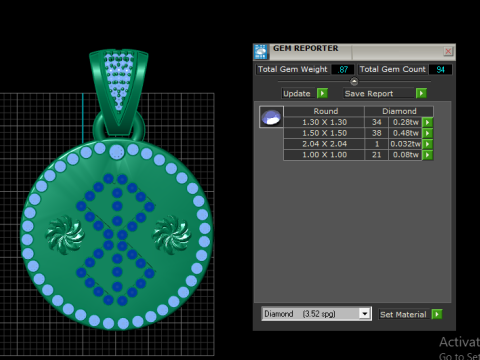Click the Total Gem Count value 94
Viewport: 480px width, 360px height.
440,70
